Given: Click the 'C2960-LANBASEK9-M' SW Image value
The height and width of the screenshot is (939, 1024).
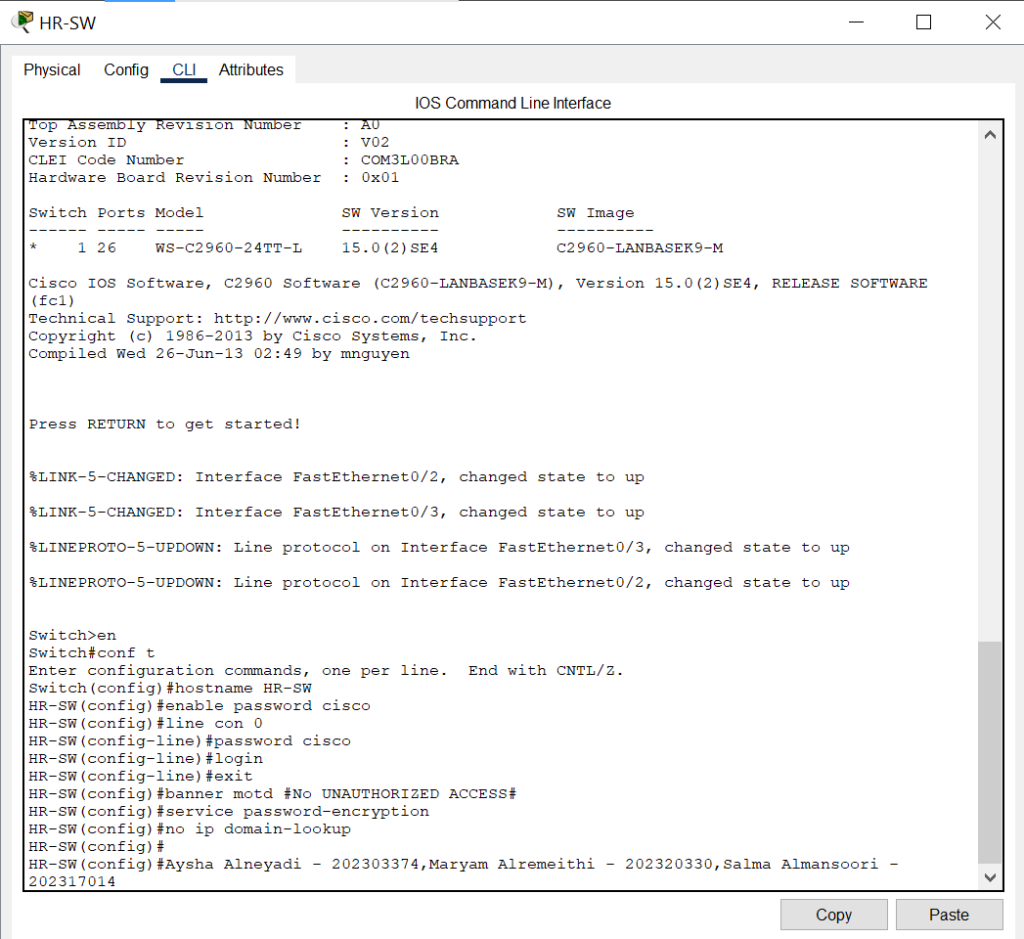Looking at the screenshot, I should 639,248.
